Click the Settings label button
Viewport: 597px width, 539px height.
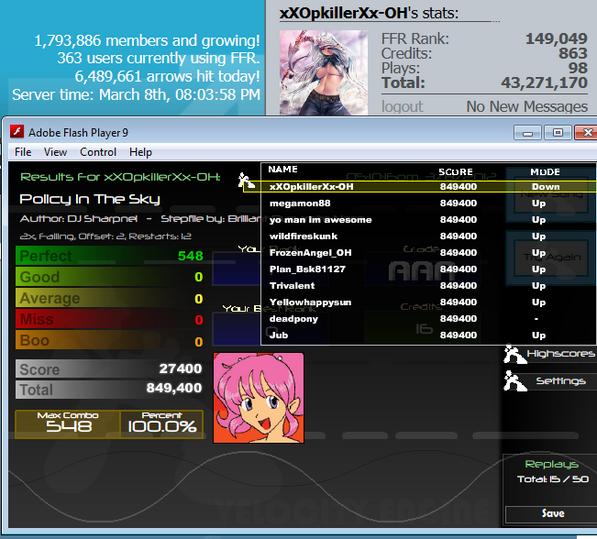pos(560,381)
